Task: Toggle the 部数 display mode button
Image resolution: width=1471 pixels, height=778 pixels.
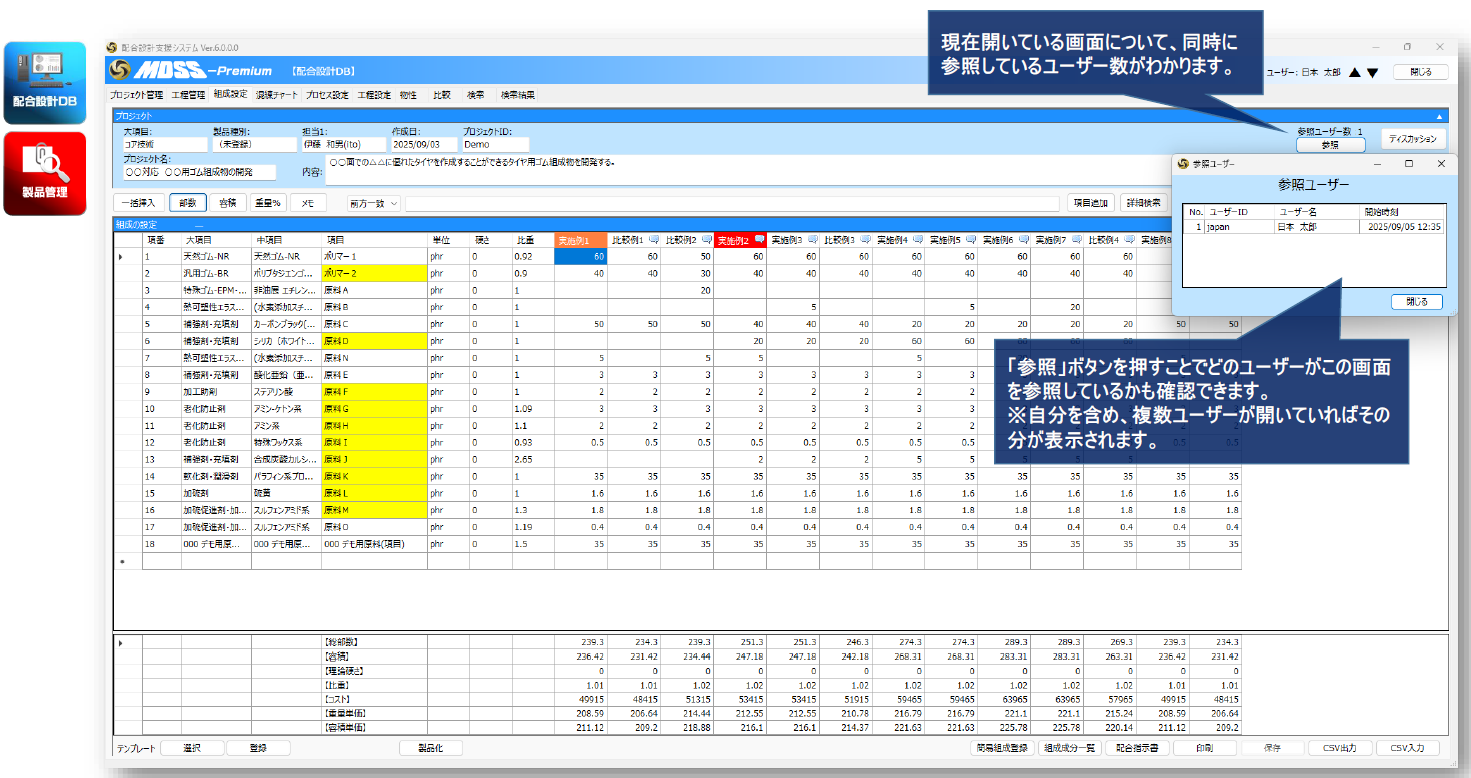Action: tap(188, 203)
